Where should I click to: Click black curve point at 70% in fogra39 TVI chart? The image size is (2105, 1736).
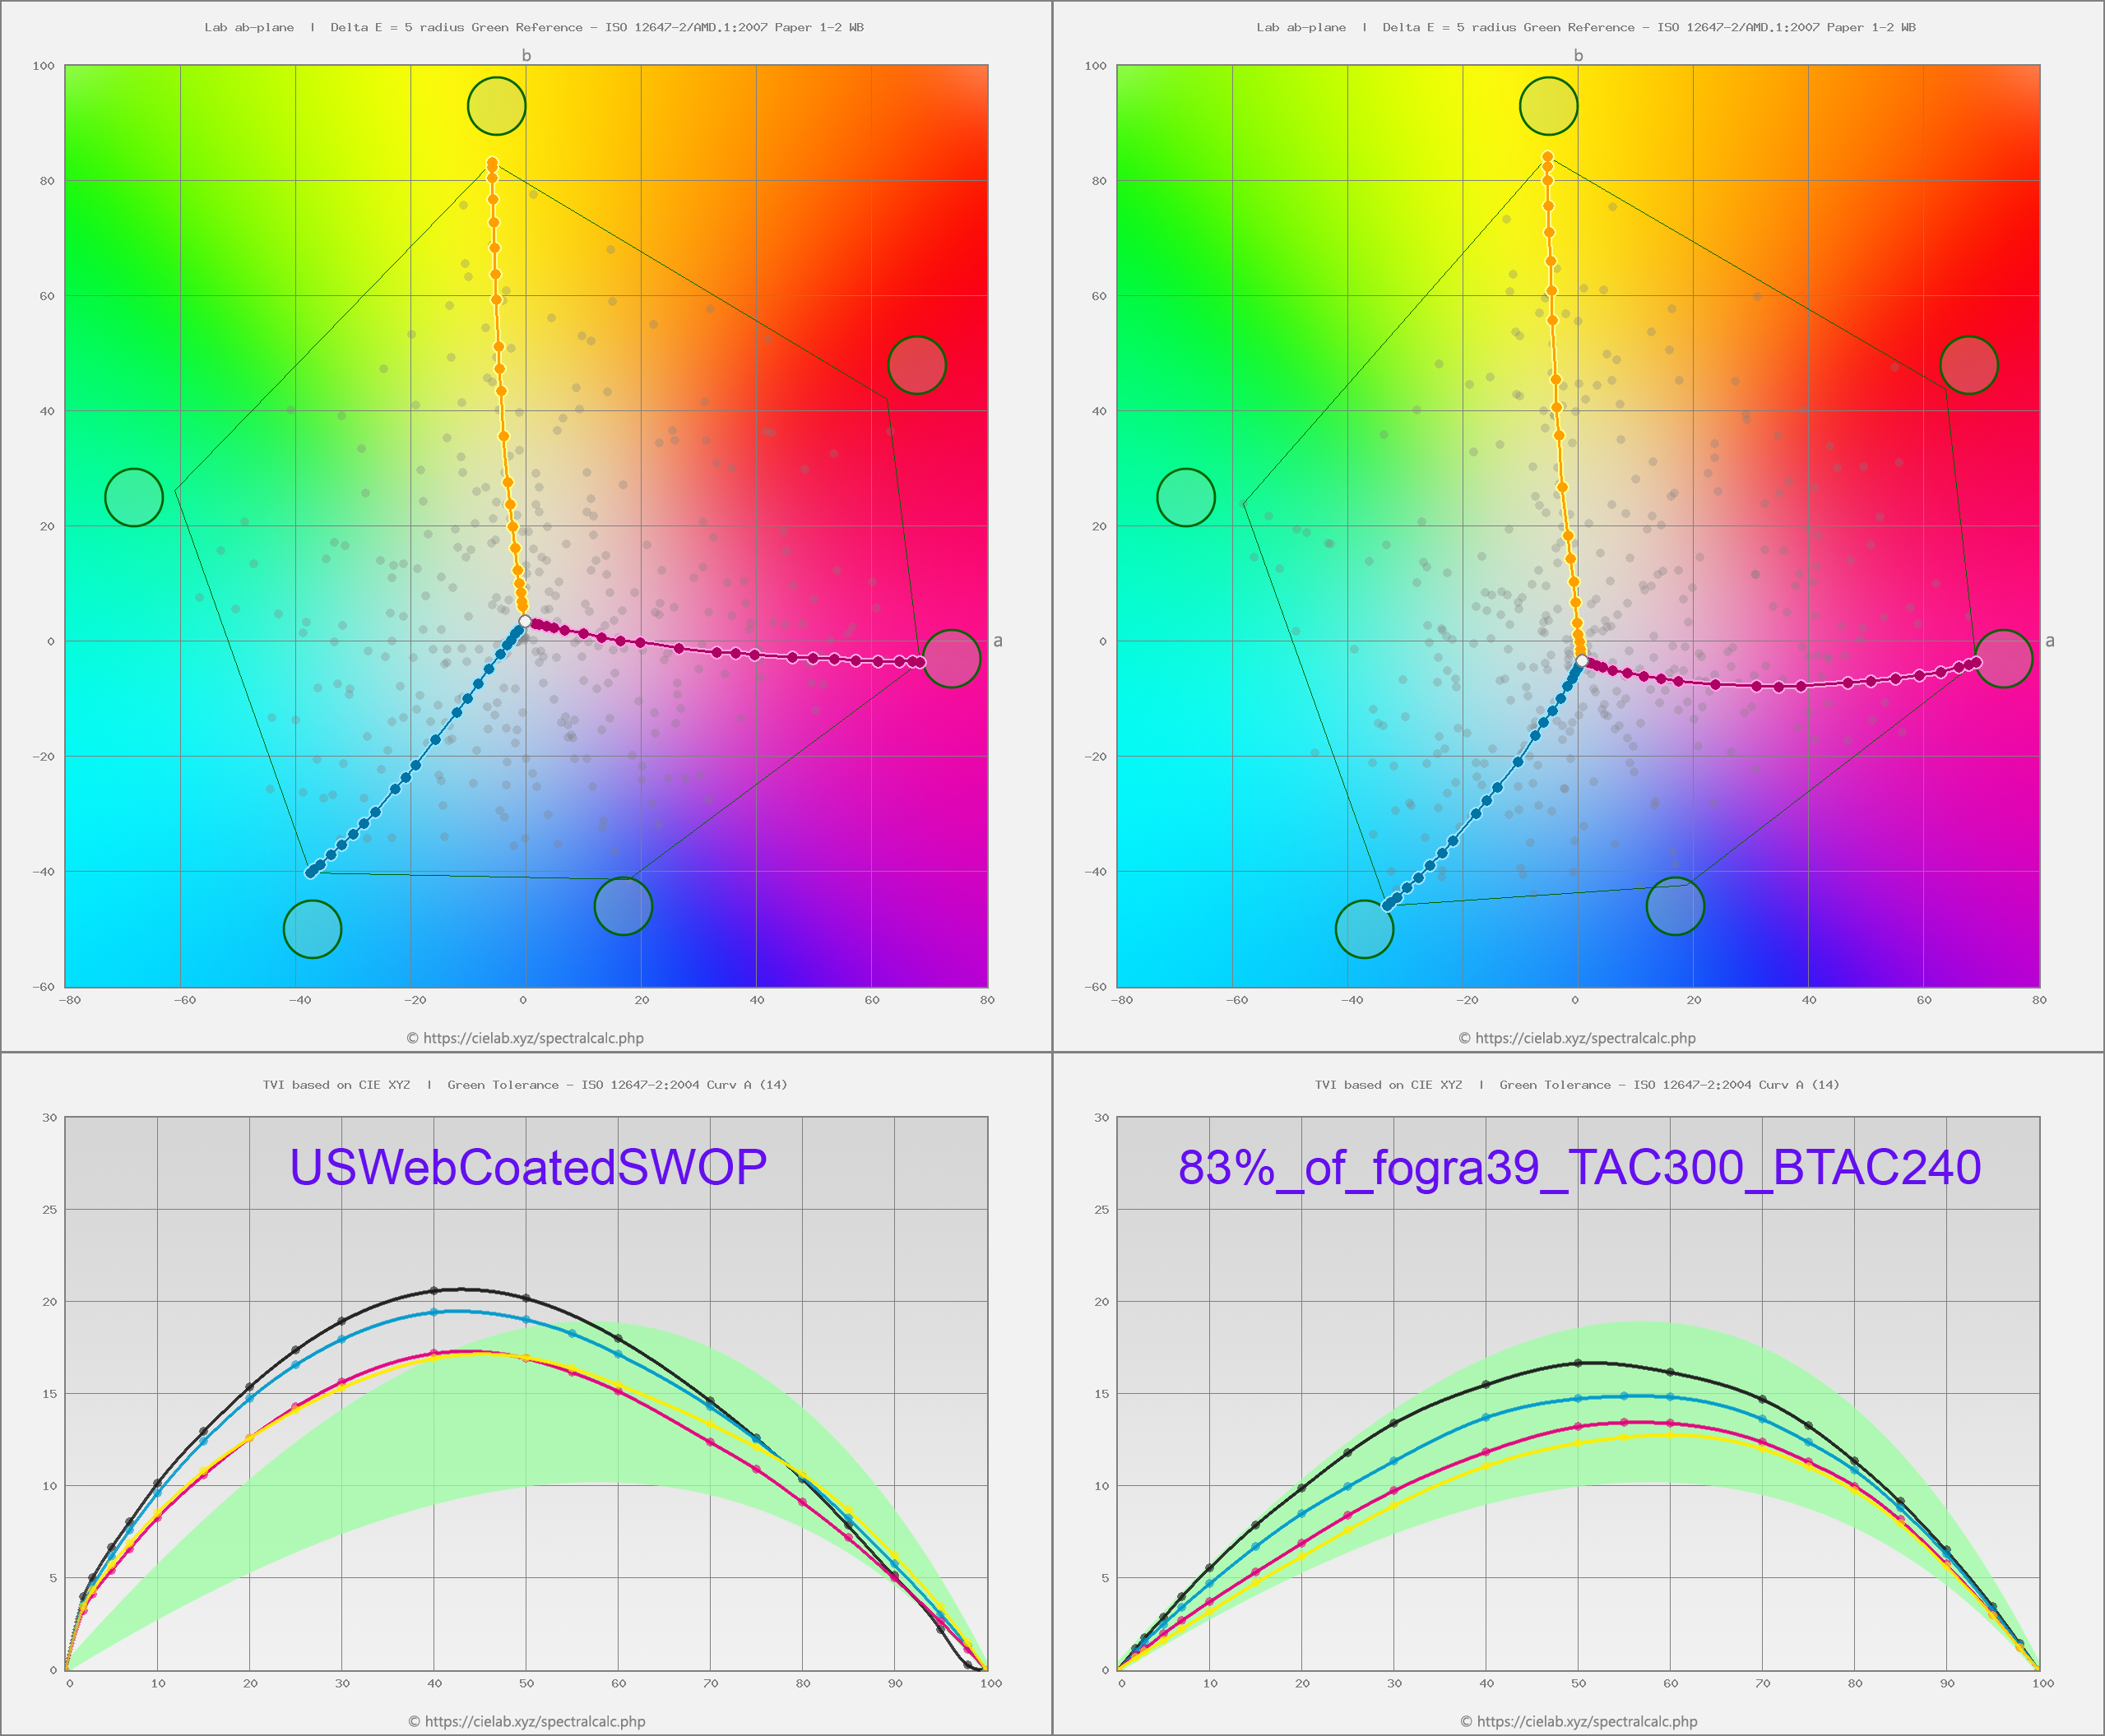pos(1762,1399)
